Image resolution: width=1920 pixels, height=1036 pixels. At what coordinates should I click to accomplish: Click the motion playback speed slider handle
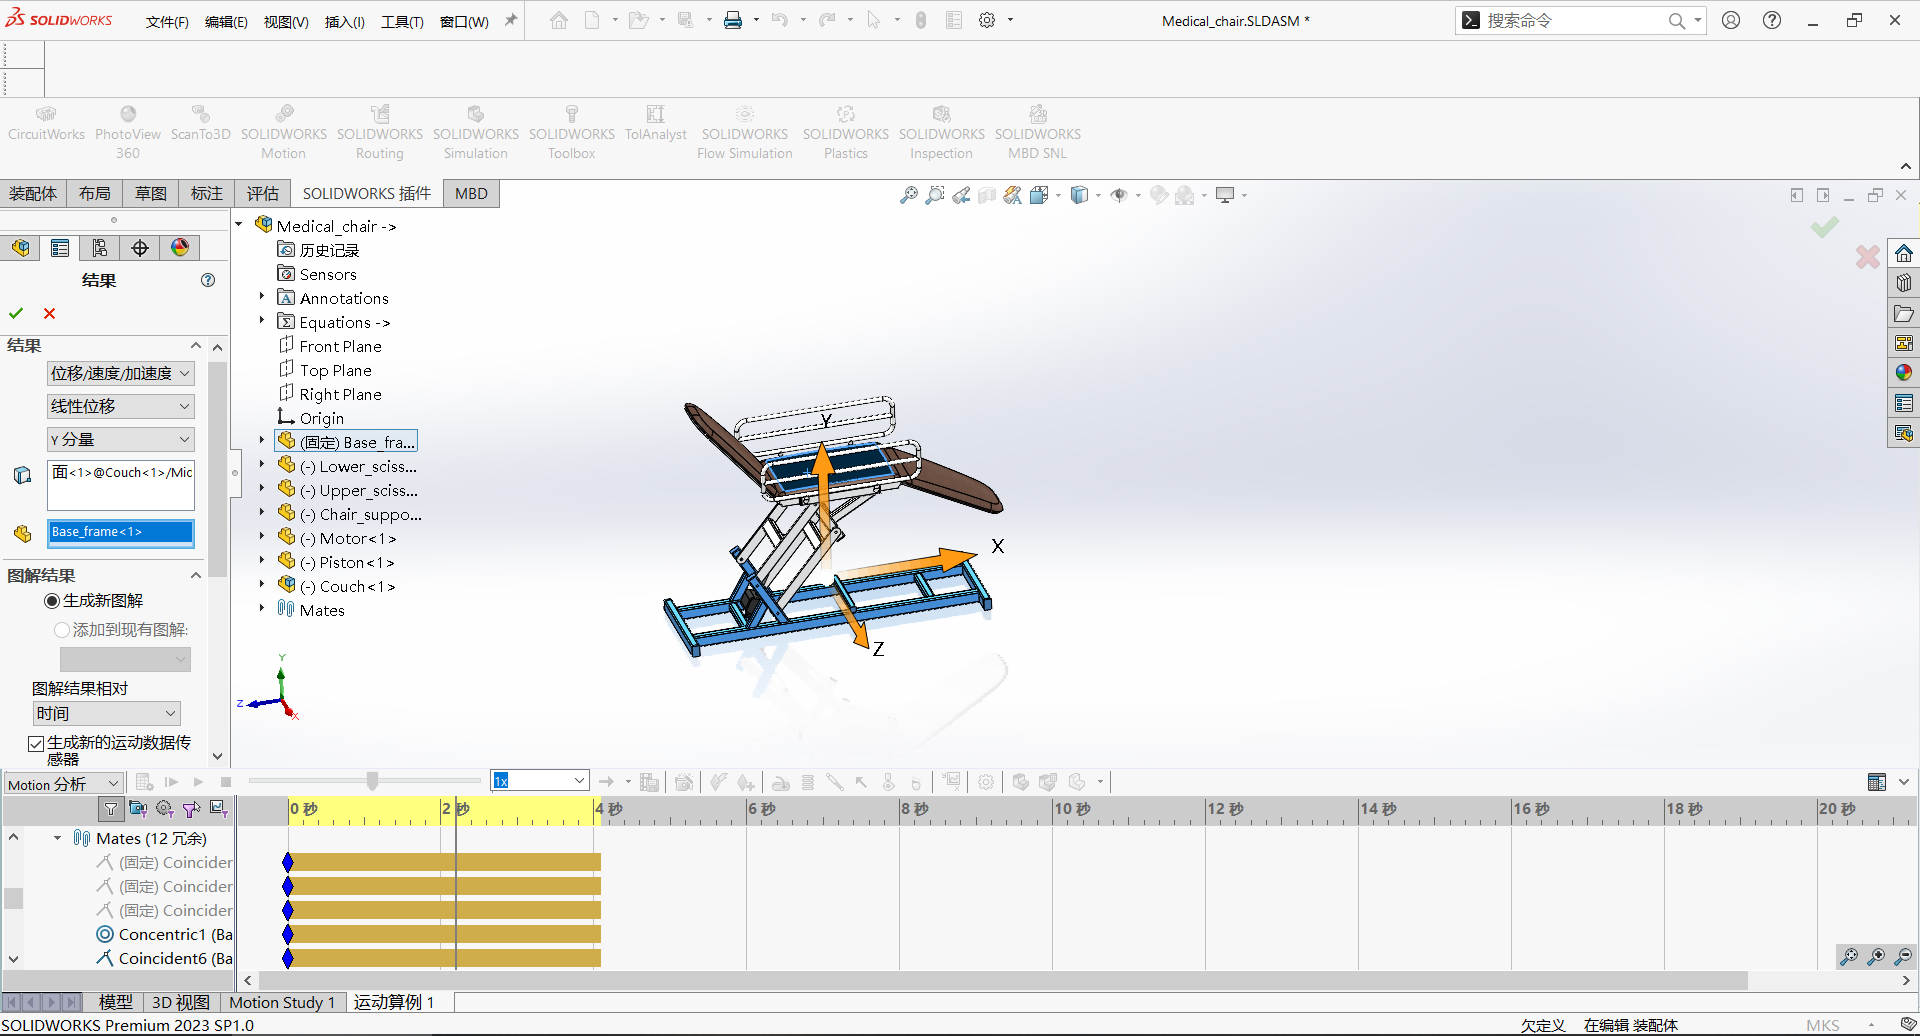click(372, 781)
